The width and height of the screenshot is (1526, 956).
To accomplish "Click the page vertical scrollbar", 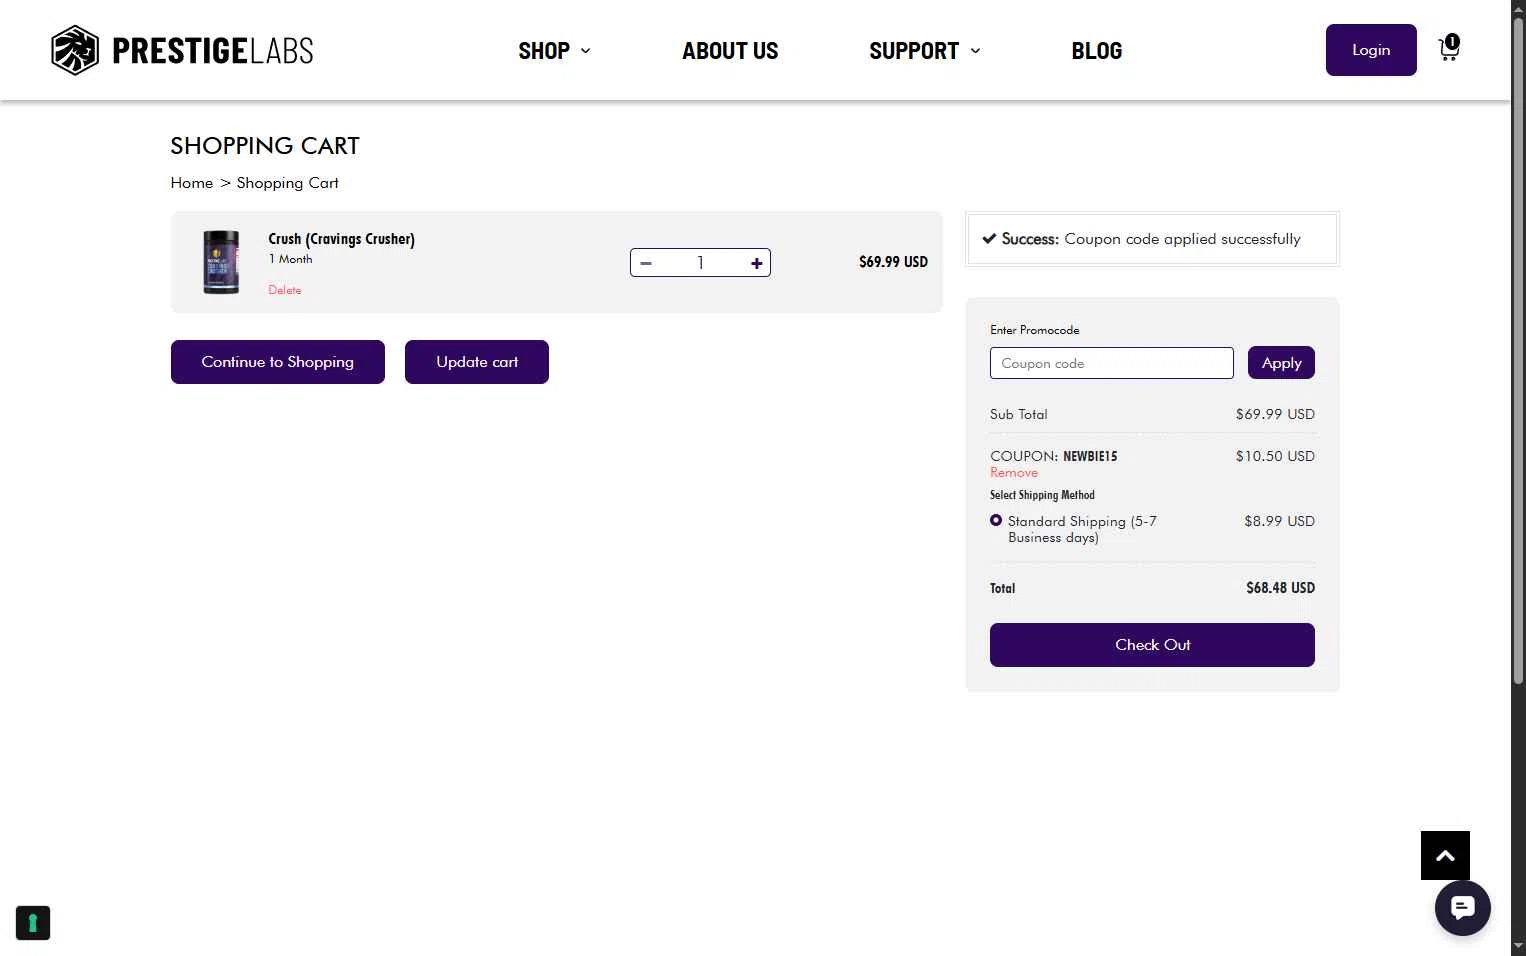I will tap(1518, 350).
